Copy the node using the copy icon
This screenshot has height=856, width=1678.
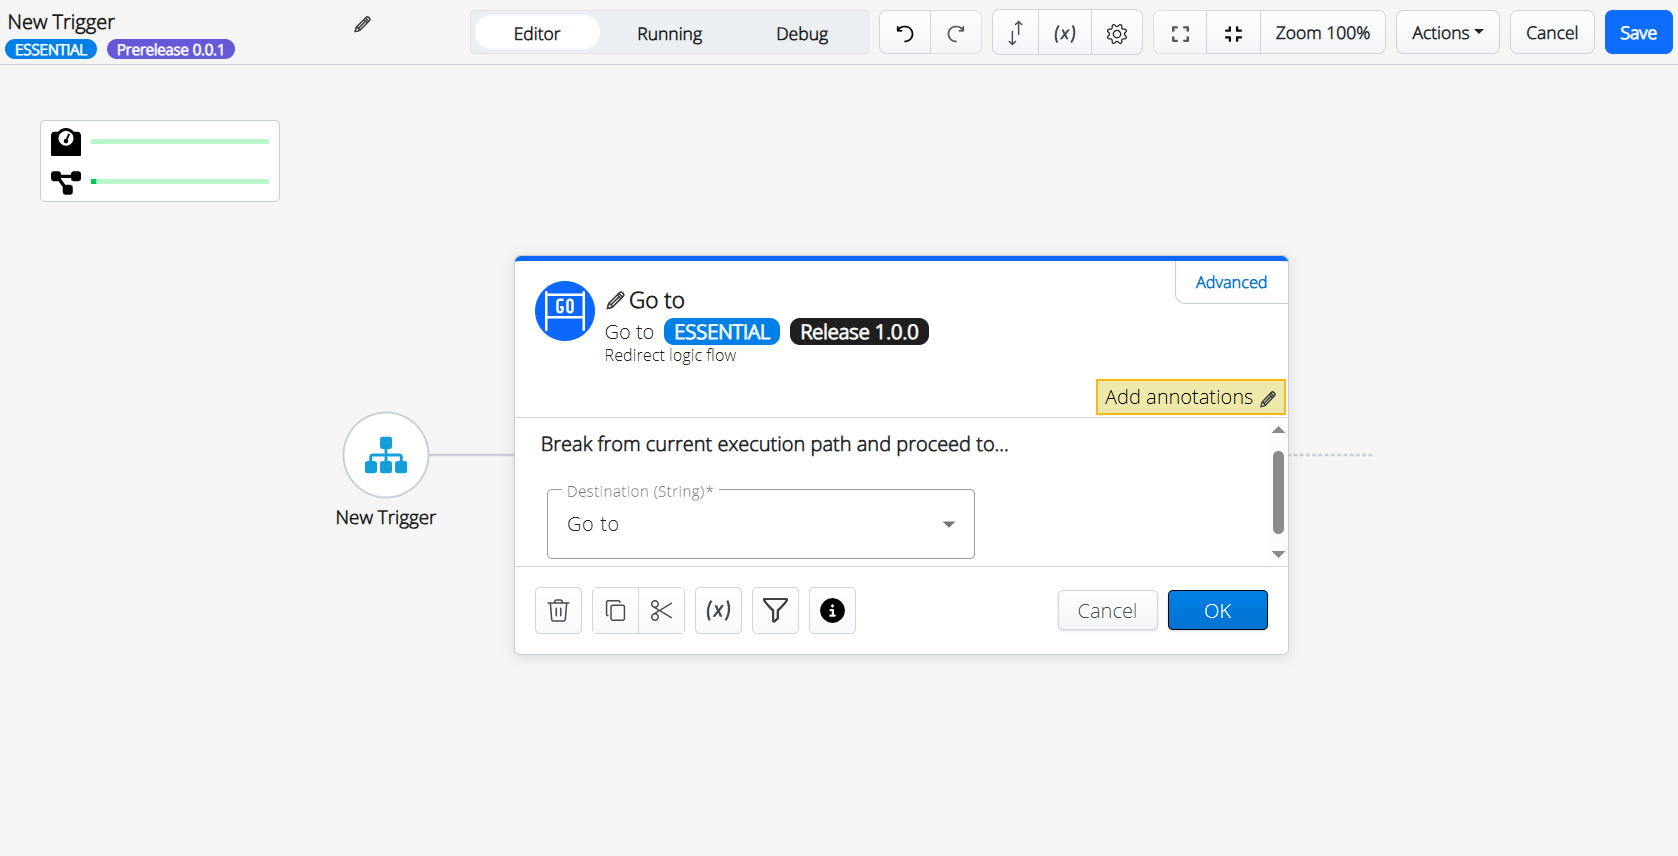coord(615,610)
